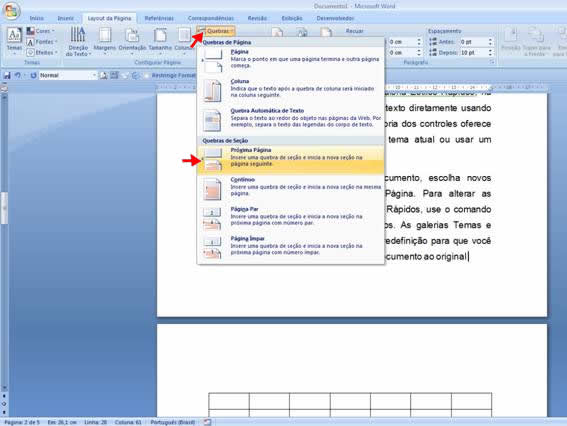Adjust the Antes spacing stepper

(x=490, y=42)
